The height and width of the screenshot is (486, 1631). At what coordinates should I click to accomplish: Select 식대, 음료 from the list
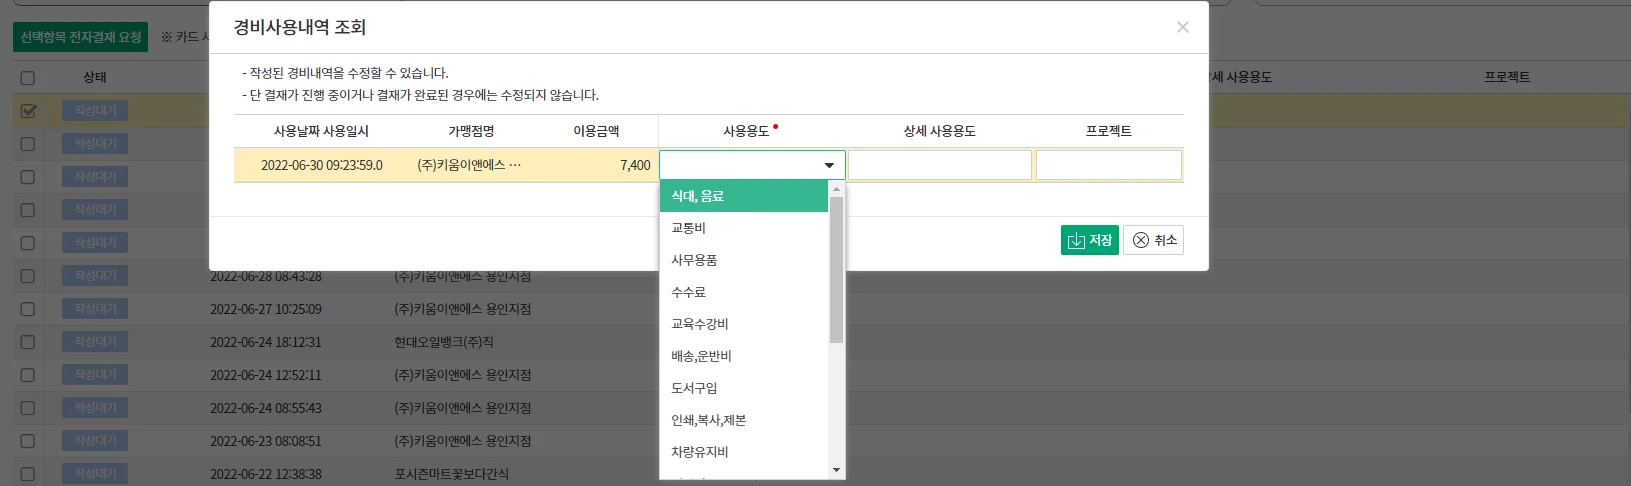[x=743, y=196]
